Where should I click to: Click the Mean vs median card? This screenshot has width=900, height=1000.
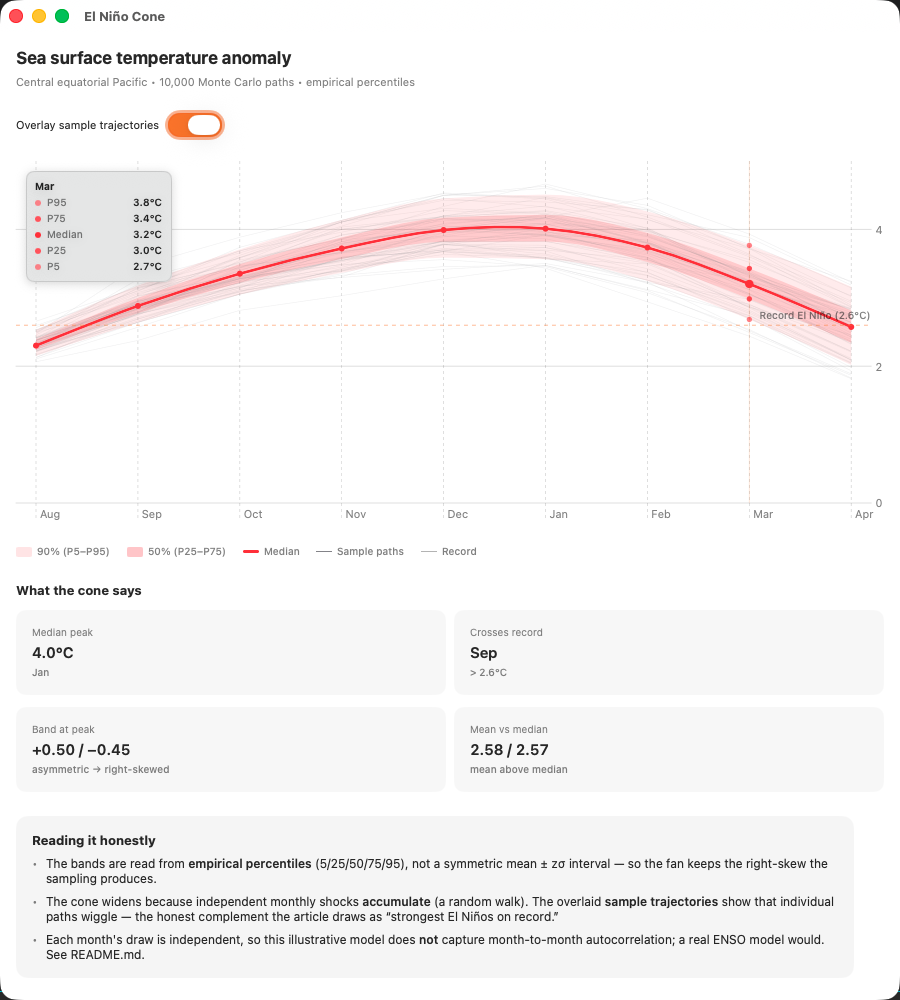668,749
